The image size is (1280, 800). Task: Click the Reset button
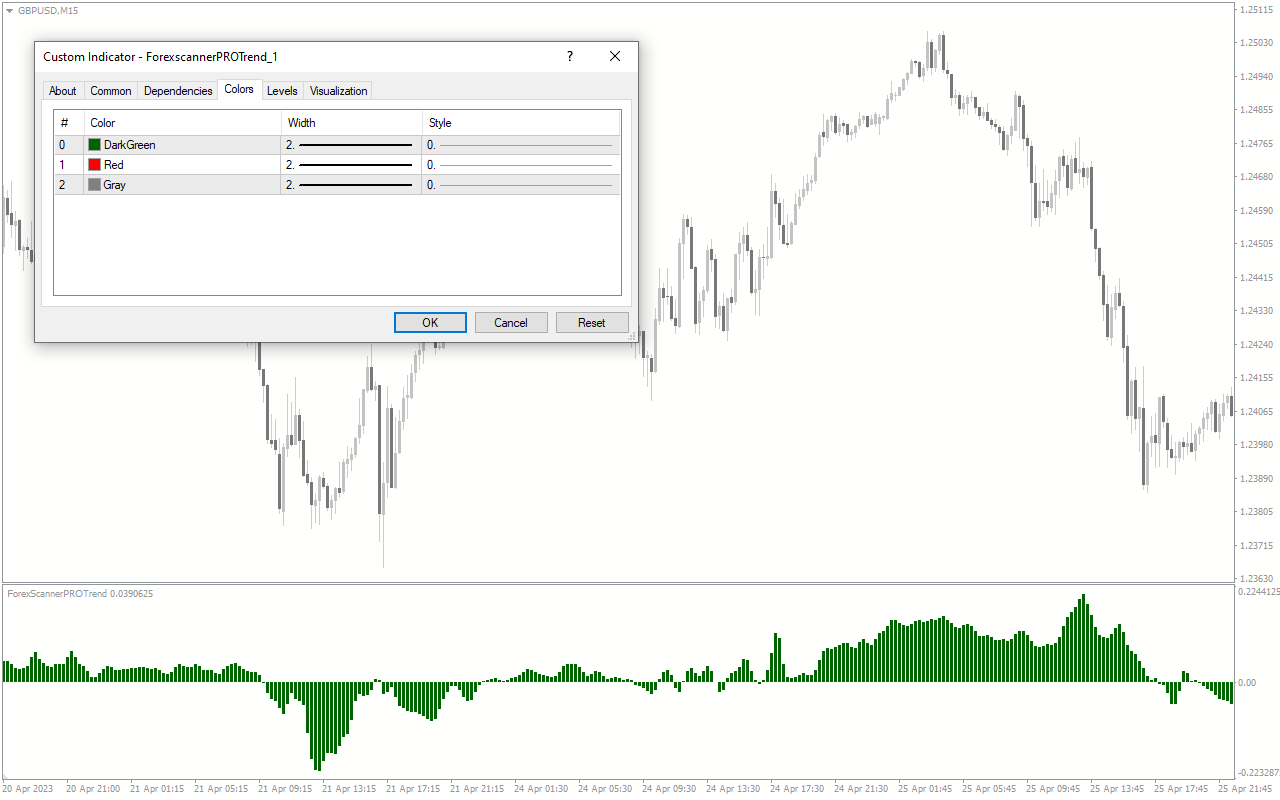click(592, 323)
